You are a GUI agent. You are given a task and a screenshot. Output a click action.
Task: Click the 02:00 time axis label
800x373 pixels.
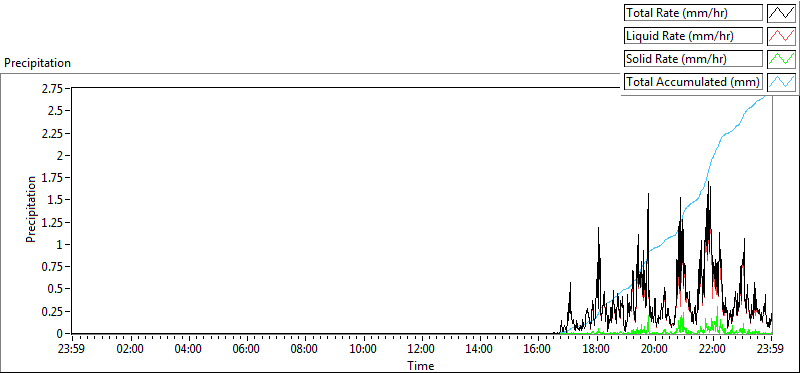(x=131, y=350)
